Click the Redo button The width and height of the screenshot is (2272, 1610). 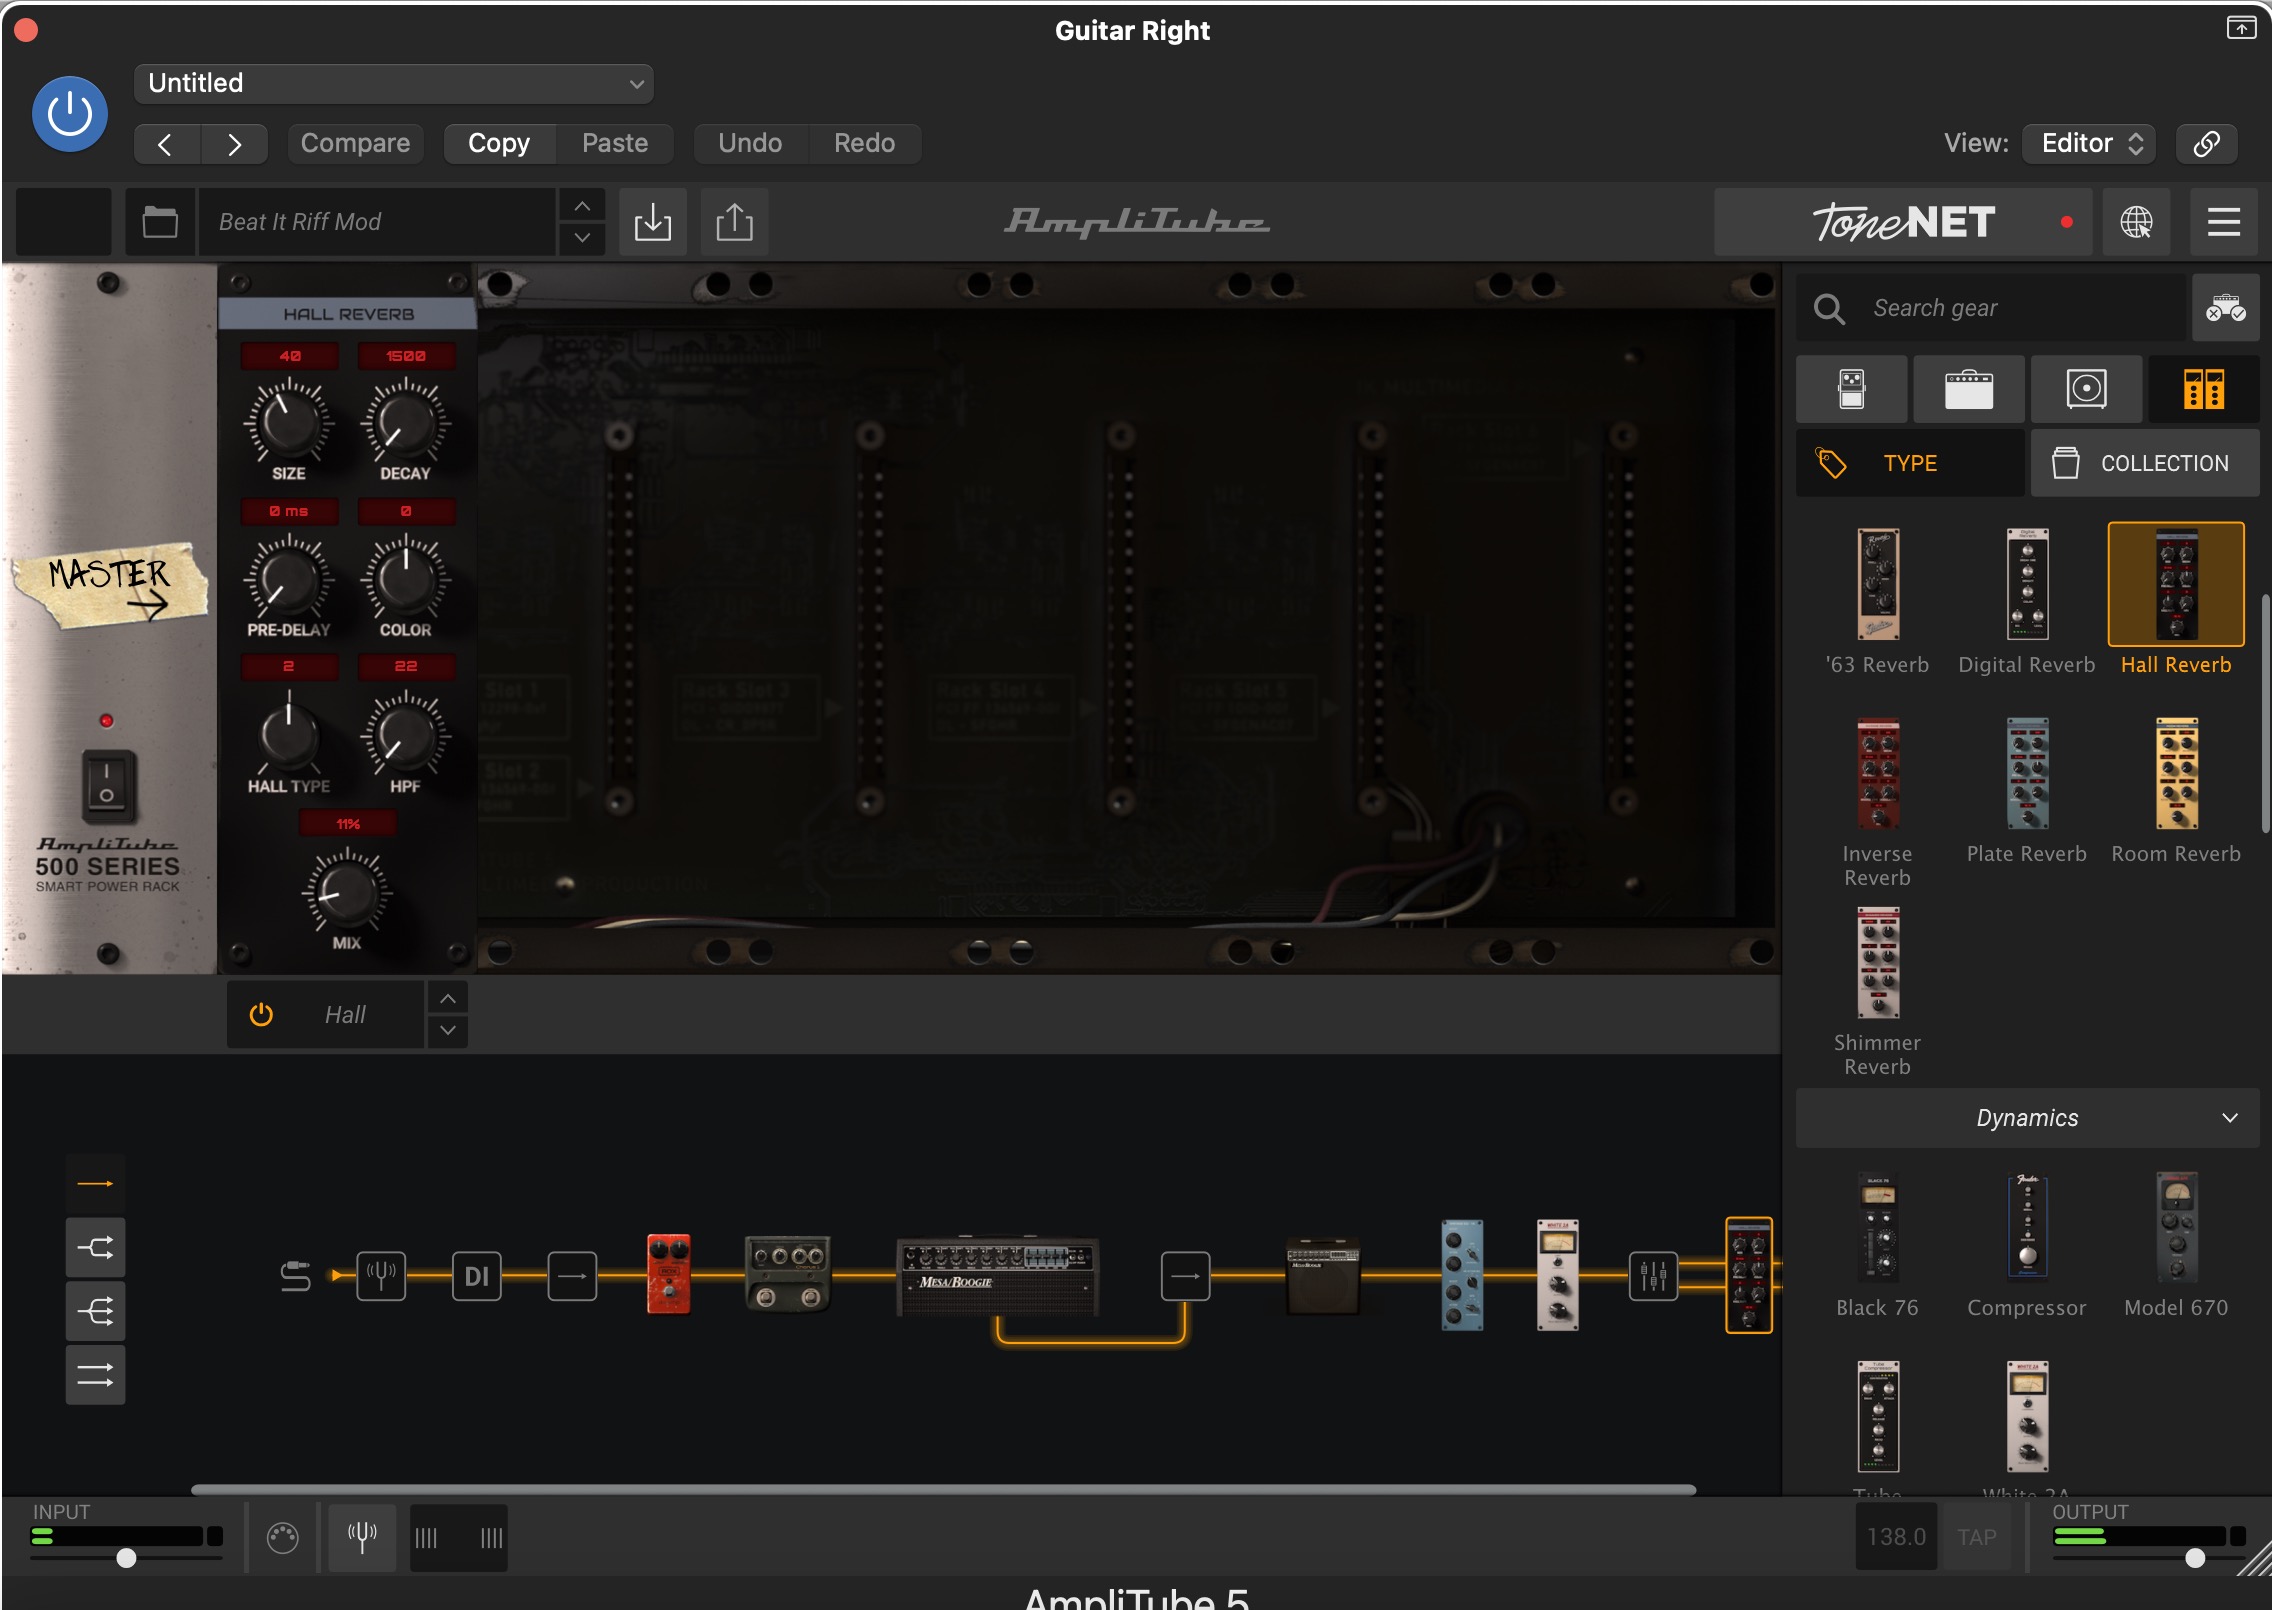pos(864,144)
